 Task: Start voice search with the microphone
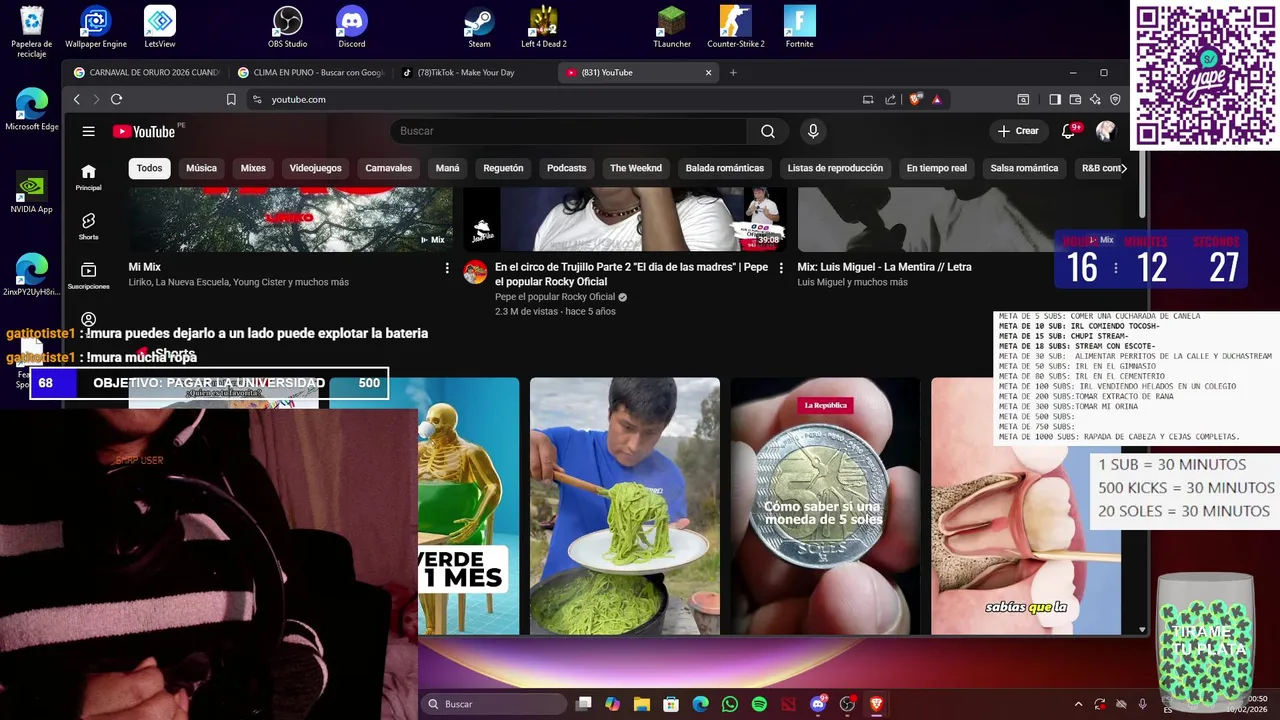(x=813, y=131)
